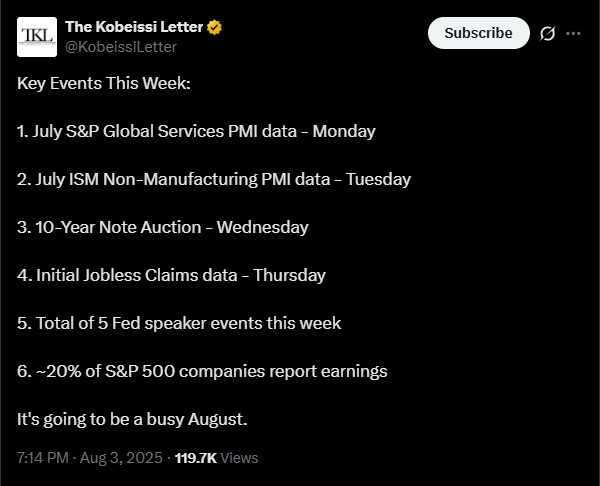The width and height of the screenshot is (600, 486).
Task: Click the S&P Global Services PMI line
Action: [x=196, y=131]
